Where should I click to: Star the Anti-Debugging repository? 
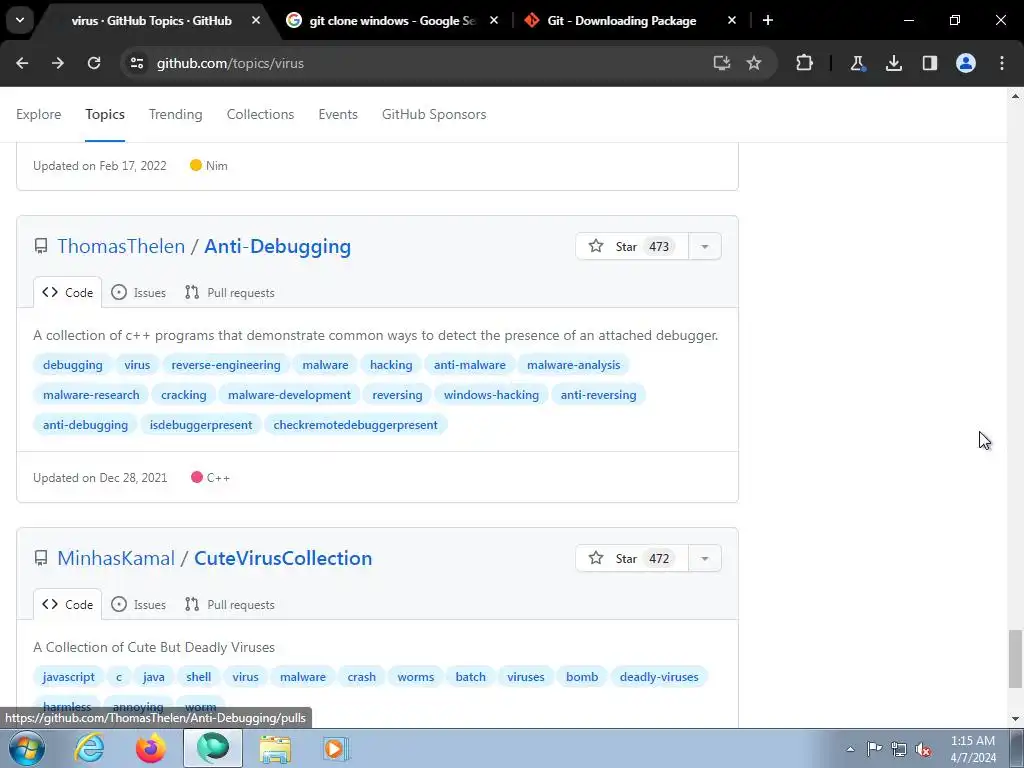[x=632, y=246]
